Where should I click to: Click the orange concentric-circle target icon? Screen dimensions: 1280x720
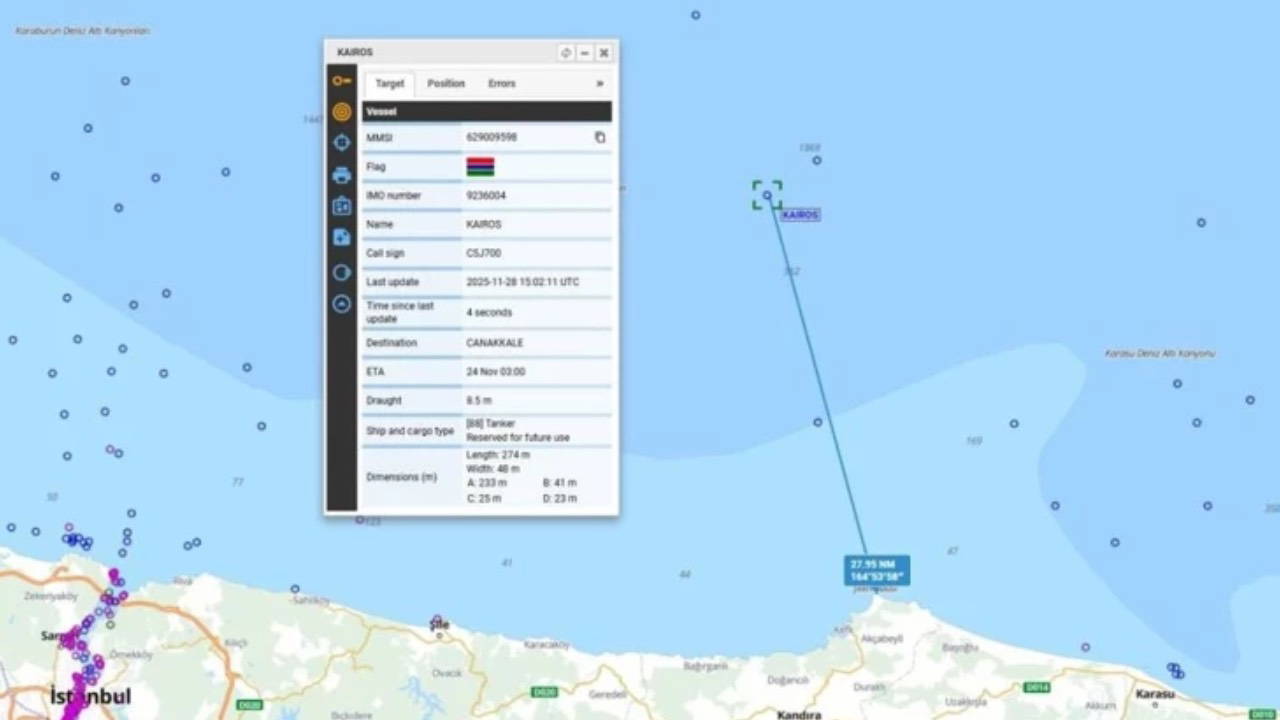pos(341,112)
